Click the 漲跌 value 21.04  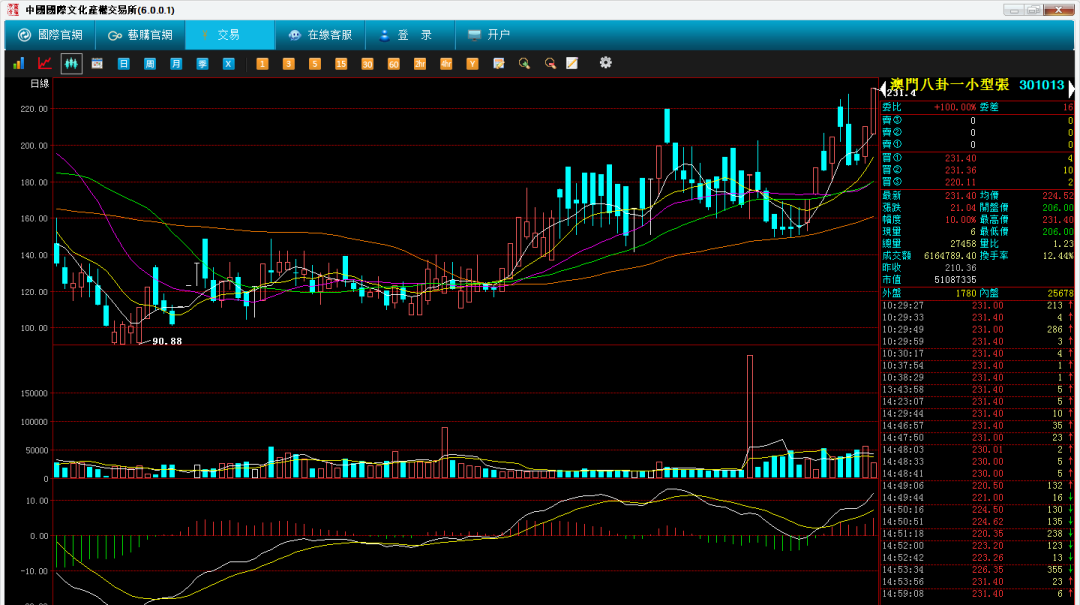pos(963,207)
